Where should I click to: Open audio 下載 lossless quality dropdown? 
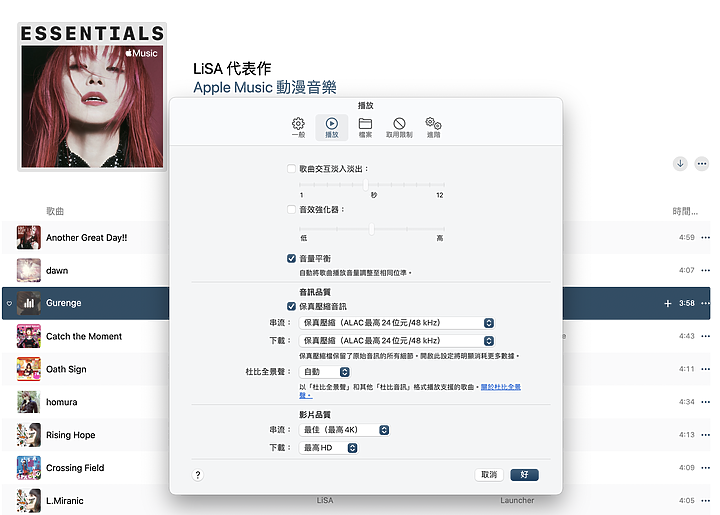click(397, 341)
